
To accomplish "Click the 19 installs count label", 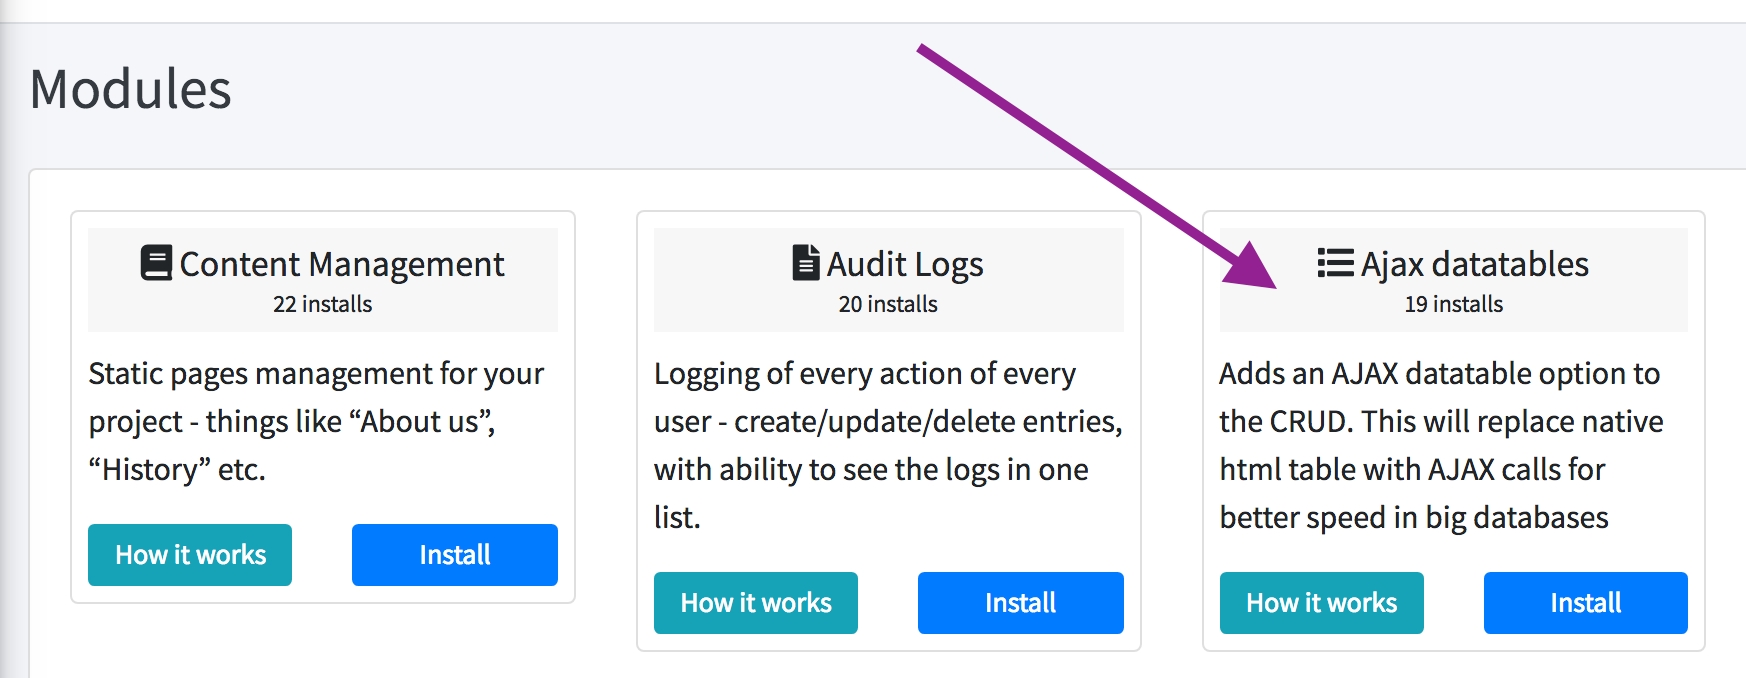I will pyautogui.click(x=1453, y=304).
